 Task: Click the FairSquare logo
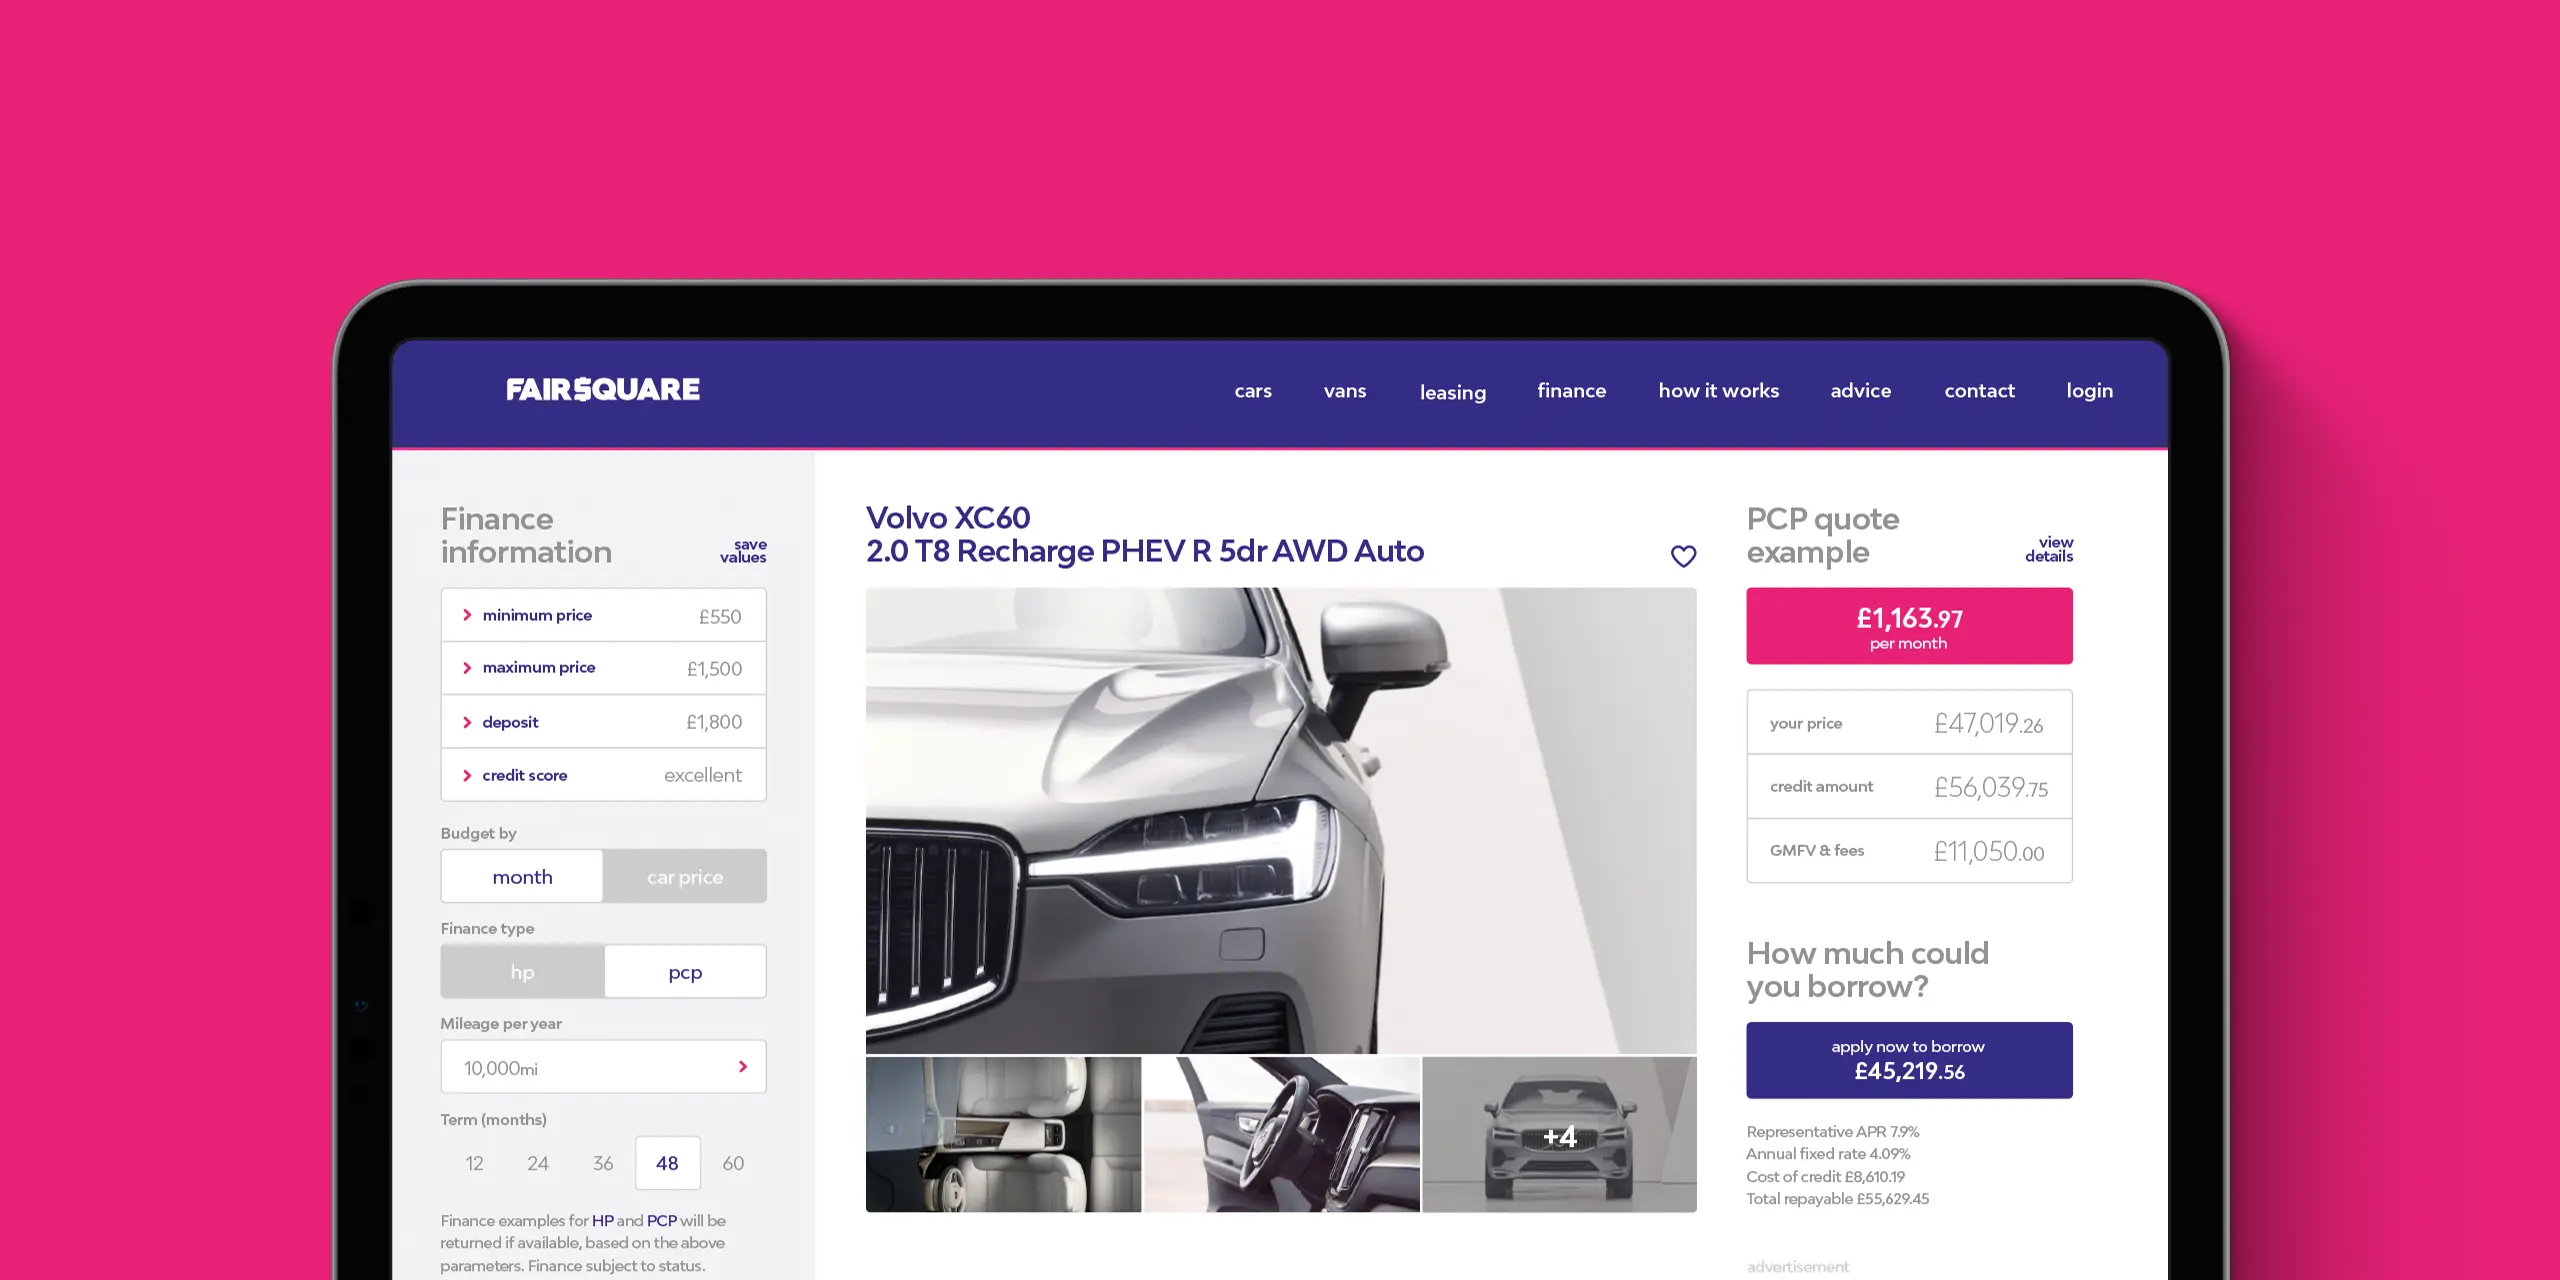(603, 389)
